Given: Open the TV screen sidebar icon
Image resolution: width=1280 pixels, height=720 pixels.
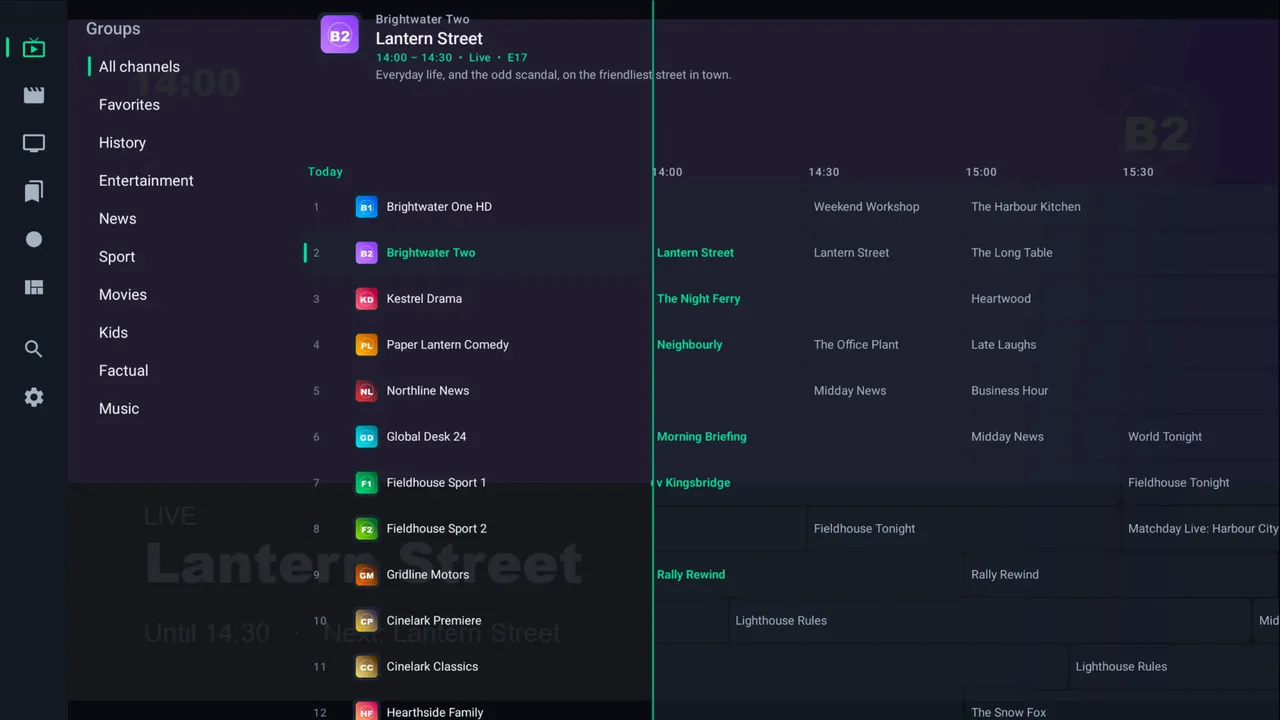Looking at the screenshot, I should pyautogui.click(x=34, y=143).
